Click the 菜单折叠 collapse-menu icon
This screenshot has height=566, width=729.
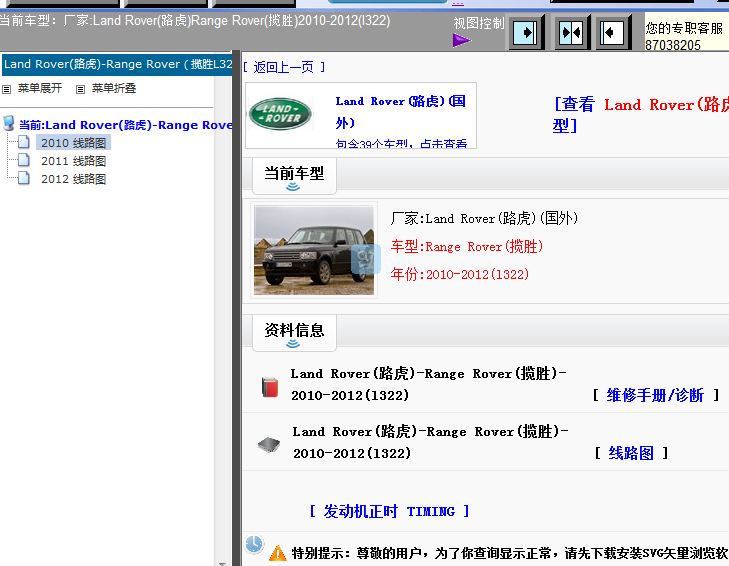pos(80,89)
